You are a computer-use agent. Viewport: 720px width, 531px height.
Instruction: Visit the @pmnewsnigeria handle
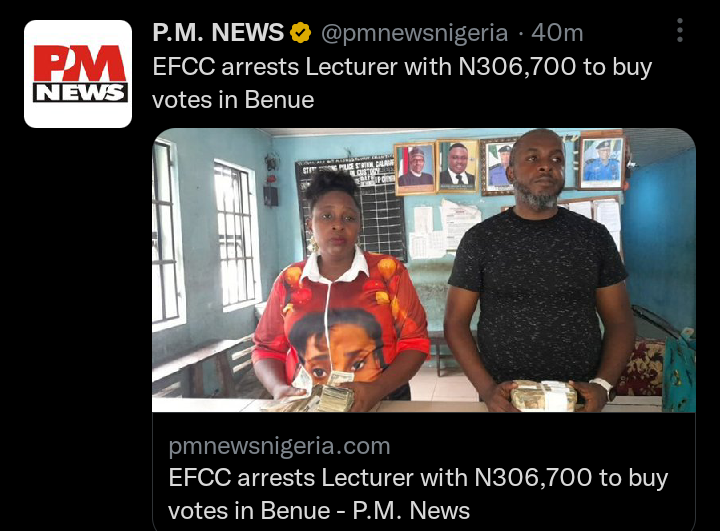coord(414,33)
